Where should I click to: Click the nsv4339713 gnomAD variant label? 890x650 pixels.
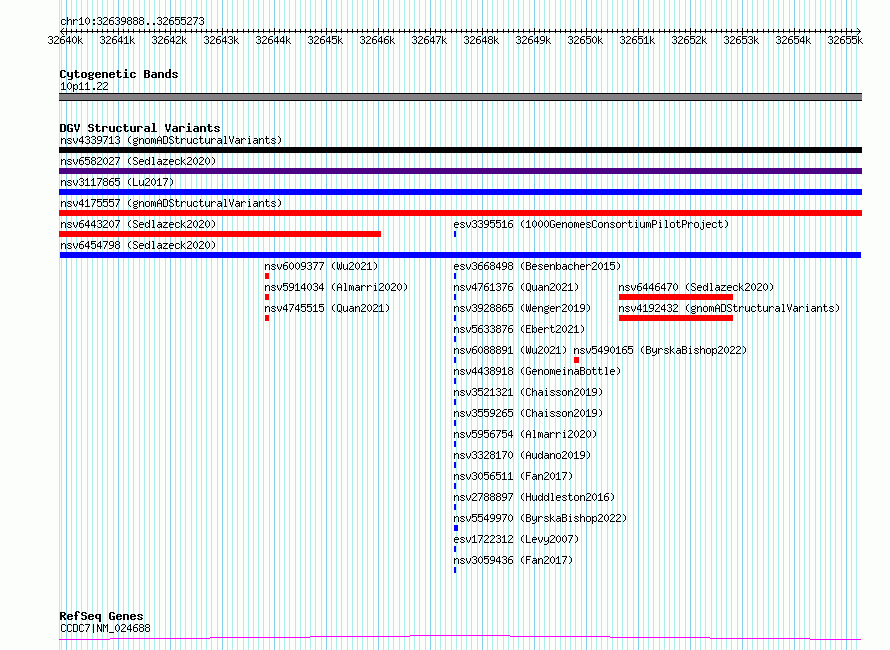171,140
